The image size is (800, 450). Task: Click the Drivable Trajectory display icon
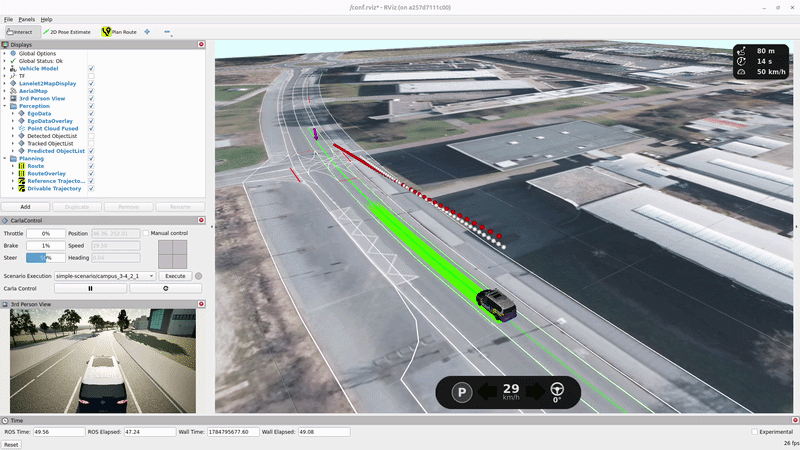(21, 189)
